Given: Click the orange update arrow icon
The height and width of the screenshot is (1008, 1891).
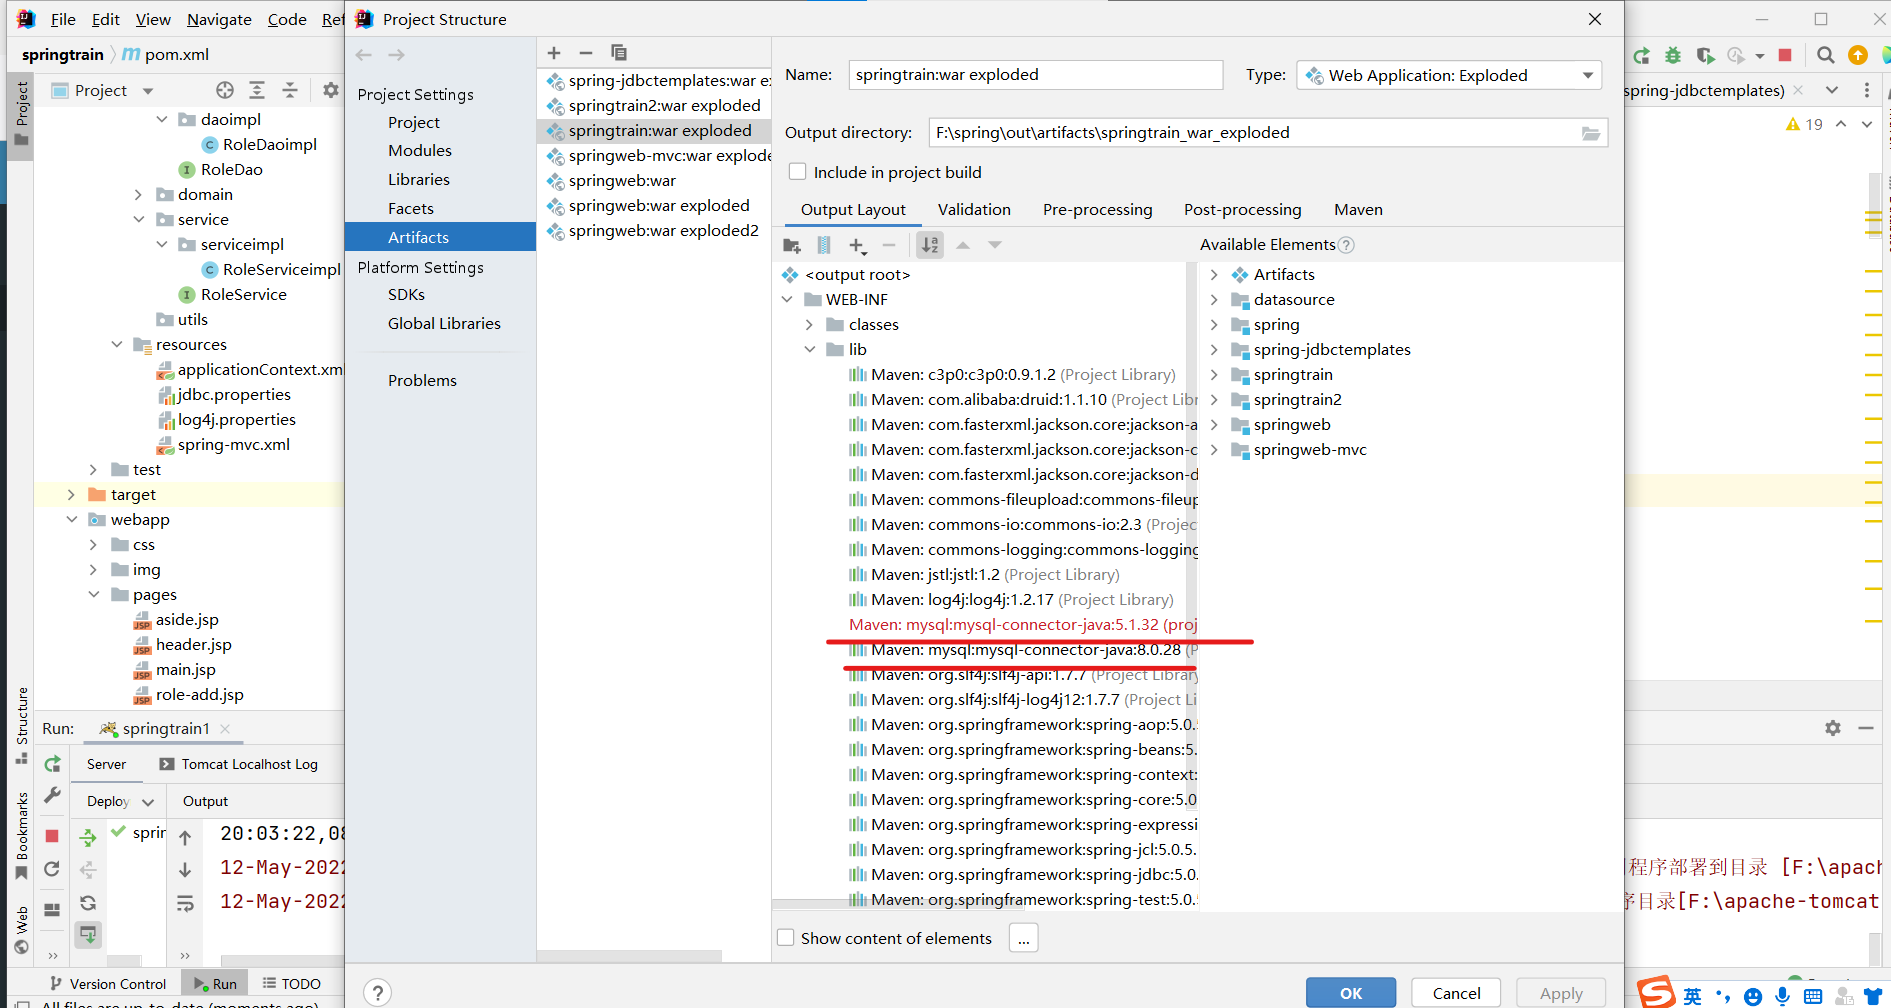Looking at the screenshot, I should 1858,56.
